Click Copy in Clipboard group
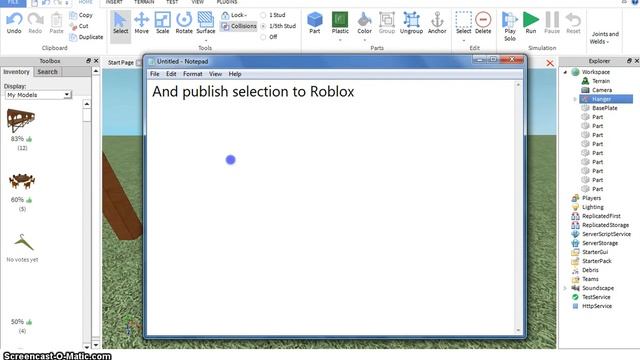 tap(81, 15)
